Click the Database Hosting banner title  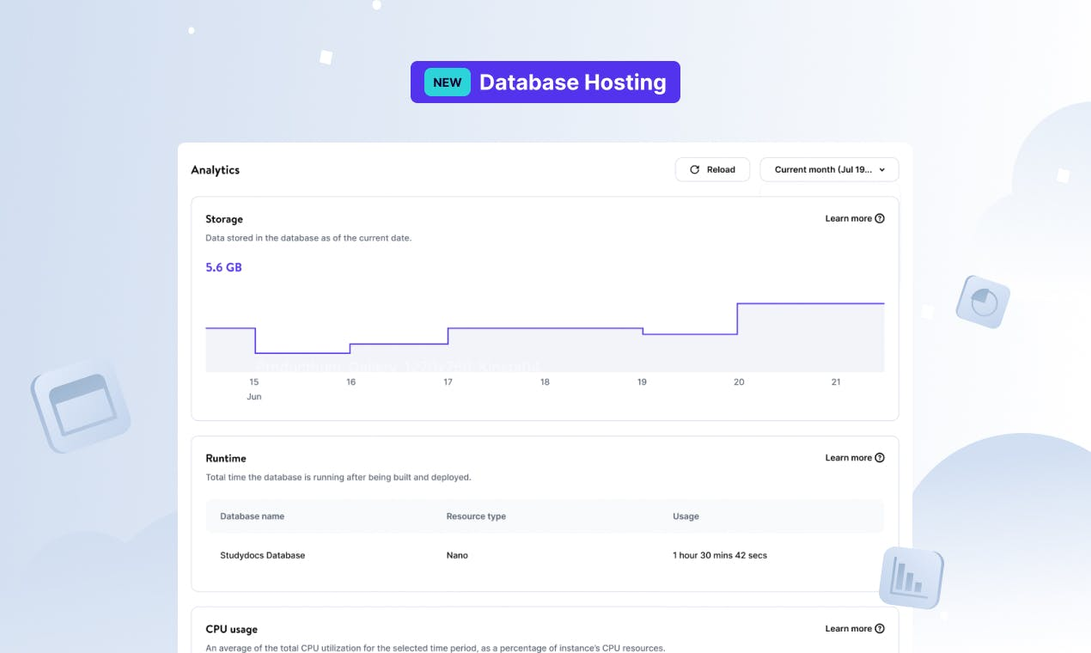(573, 82)
